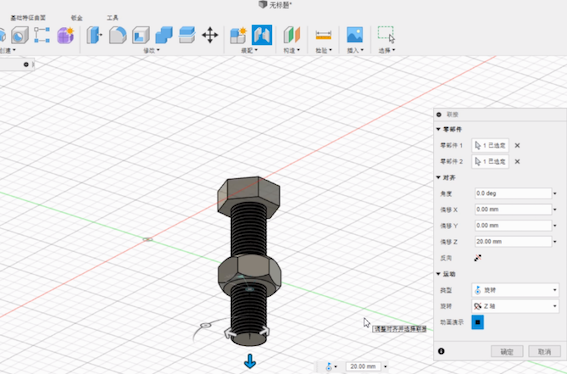The height and width of the screenshot is (374, 567).
Task: Click the Insert image icon
Action: [x=355, y=35]
